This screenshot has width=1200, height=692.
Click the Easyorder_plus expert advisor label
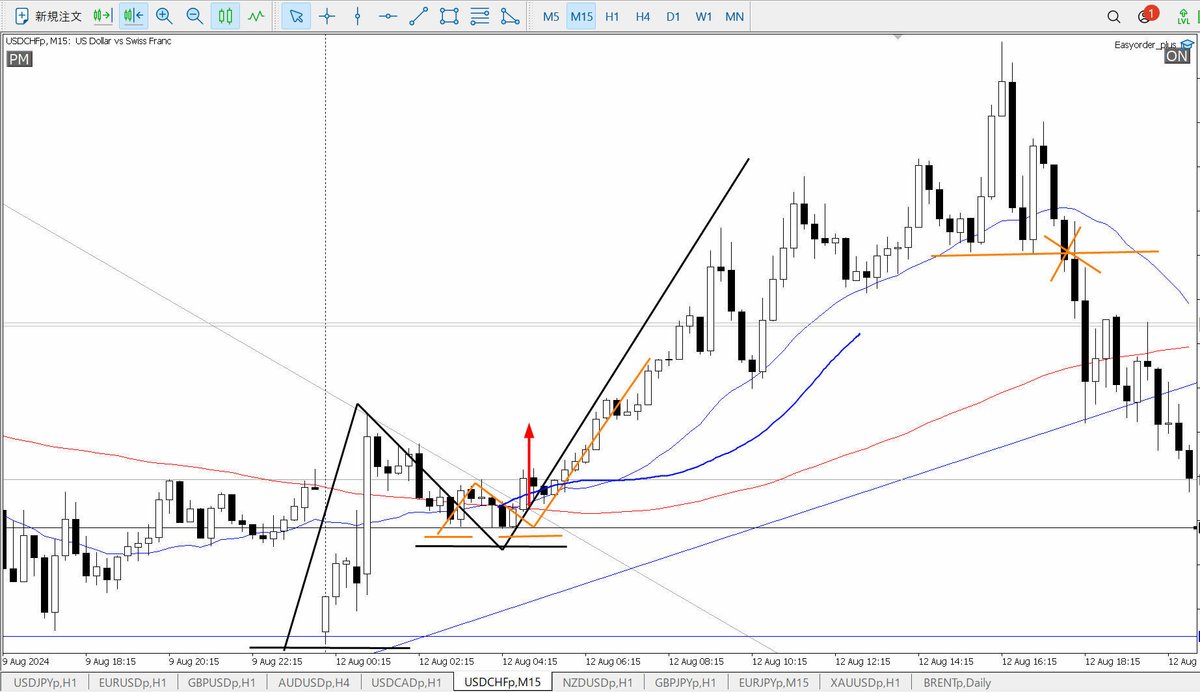click(x=1147, y=44)
